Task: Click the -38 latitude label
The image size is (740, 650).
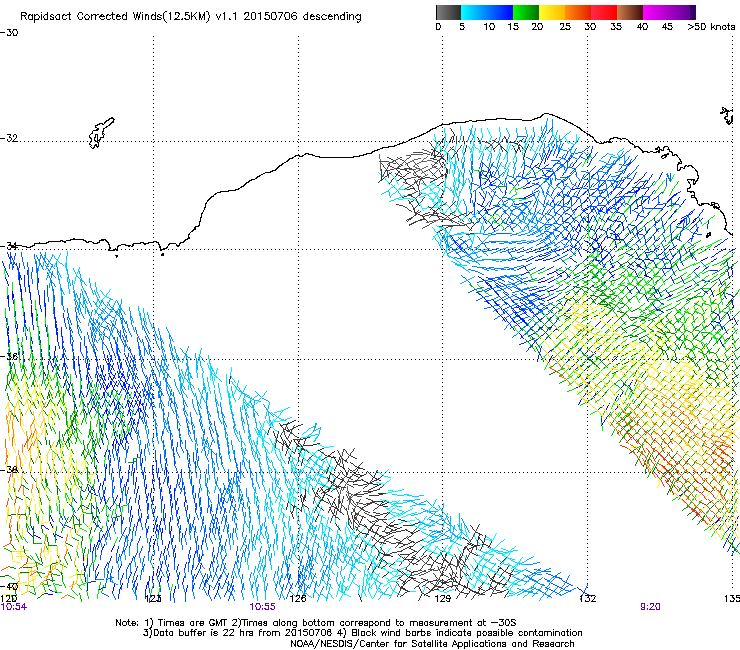Action: [x=9, y=470]
